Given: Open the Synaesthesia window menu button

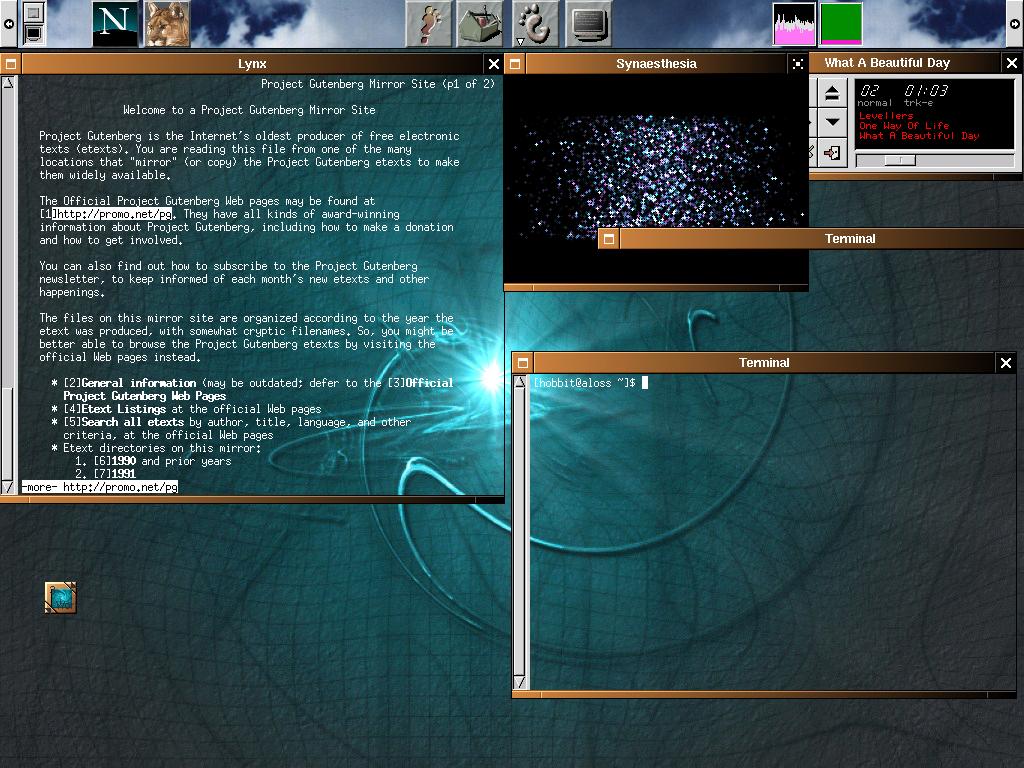Looking at the screenshot, I should click(x=515, y=64).
